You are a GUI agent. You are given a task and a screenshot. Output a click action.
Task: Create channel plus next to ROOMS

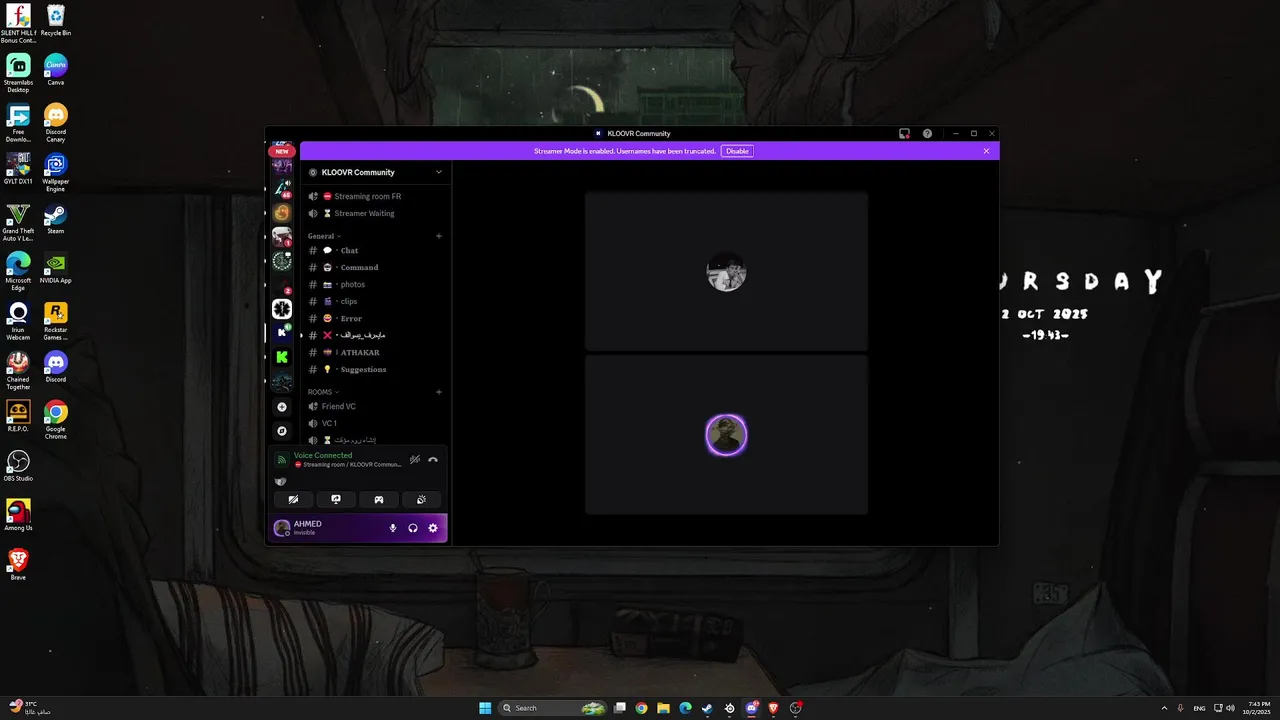439,392
